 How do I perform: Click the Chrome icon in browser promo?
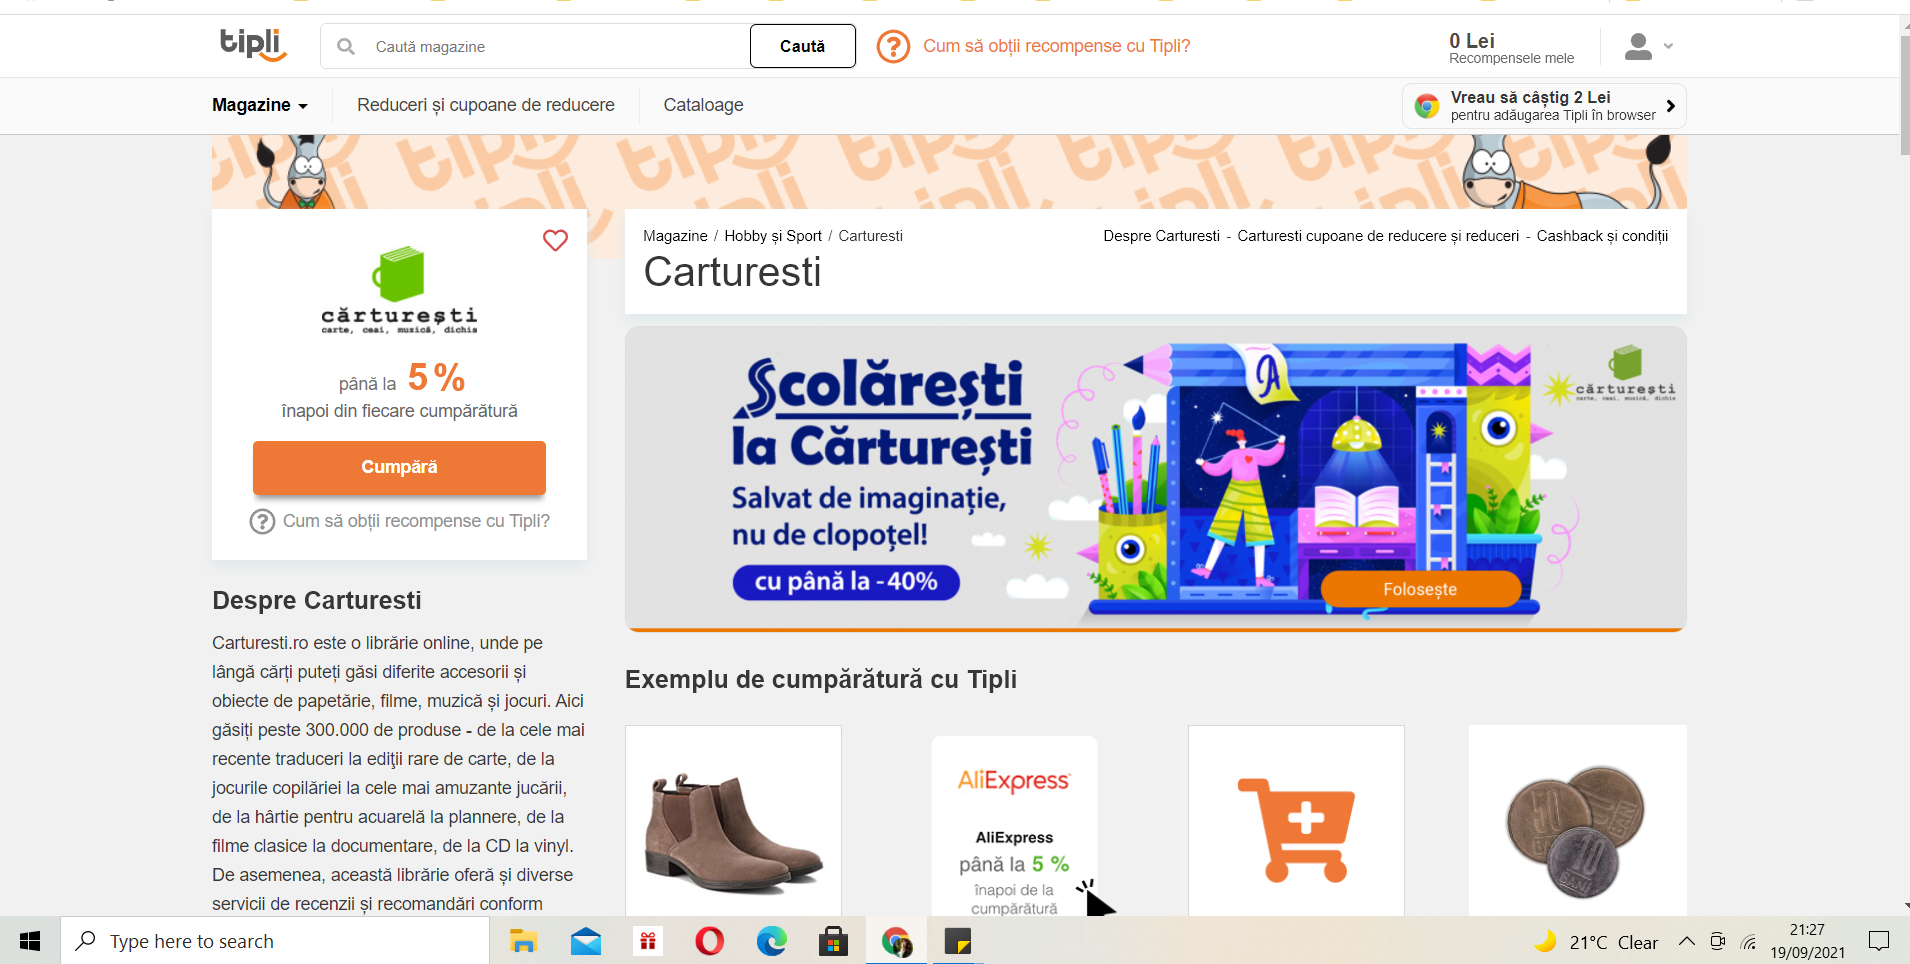1427,105
